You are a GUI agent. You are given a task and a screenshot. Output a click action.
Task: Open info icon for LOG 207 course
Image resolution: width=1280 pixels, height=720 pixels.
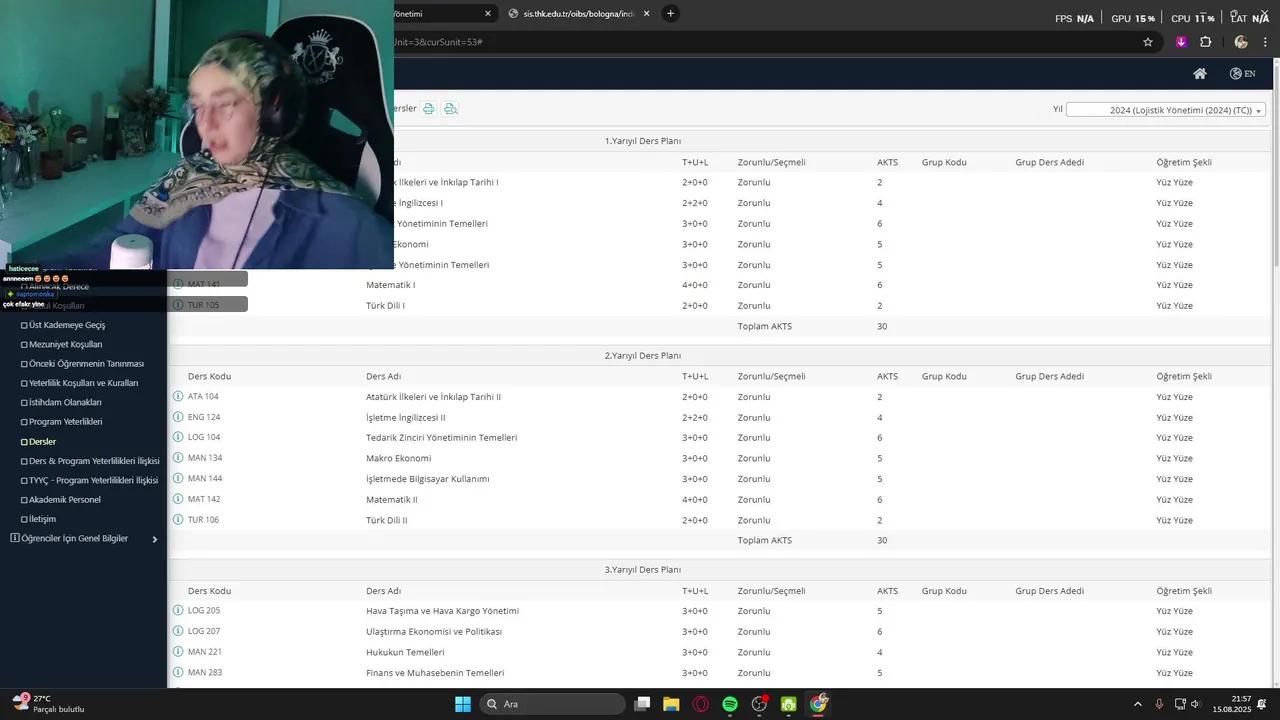178,632
